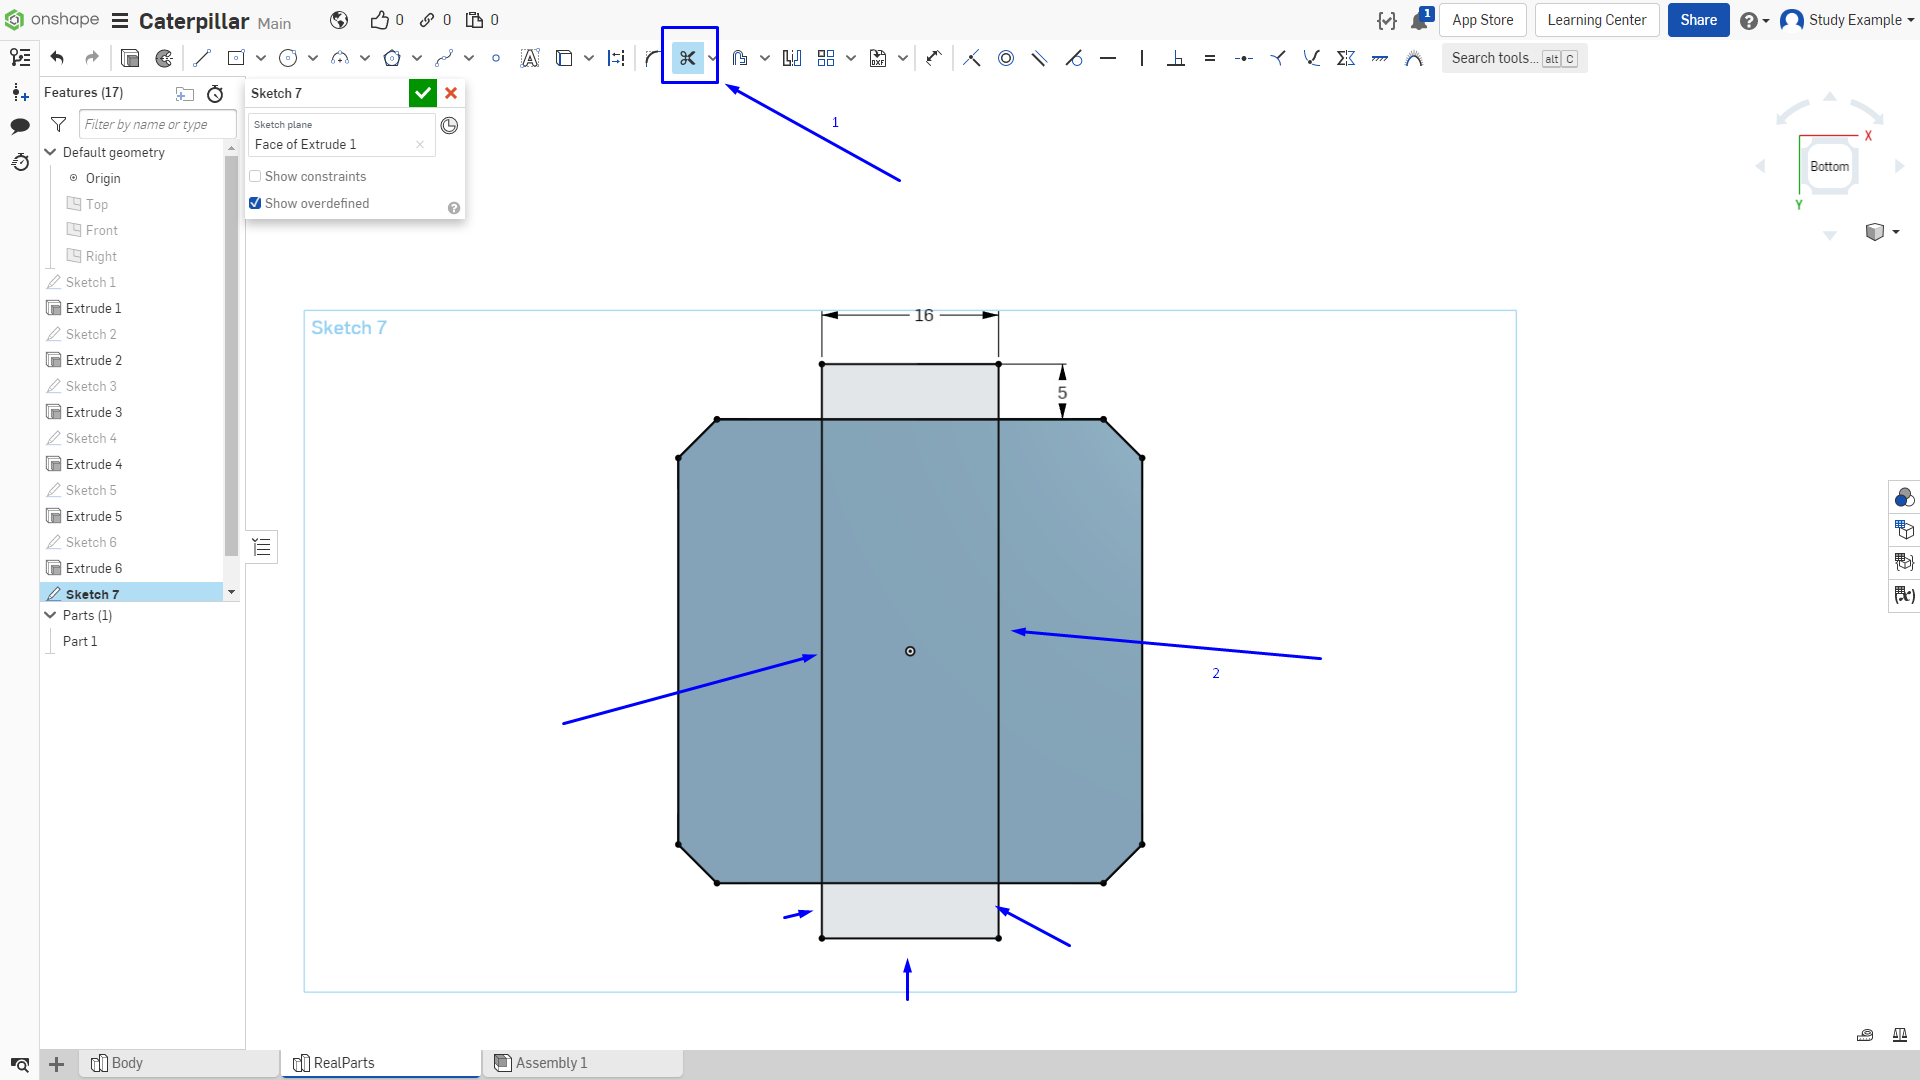Viewport: 1920px width, 1080px height.
Task: Select the Point sketch tool
Action: pos(496,58)
